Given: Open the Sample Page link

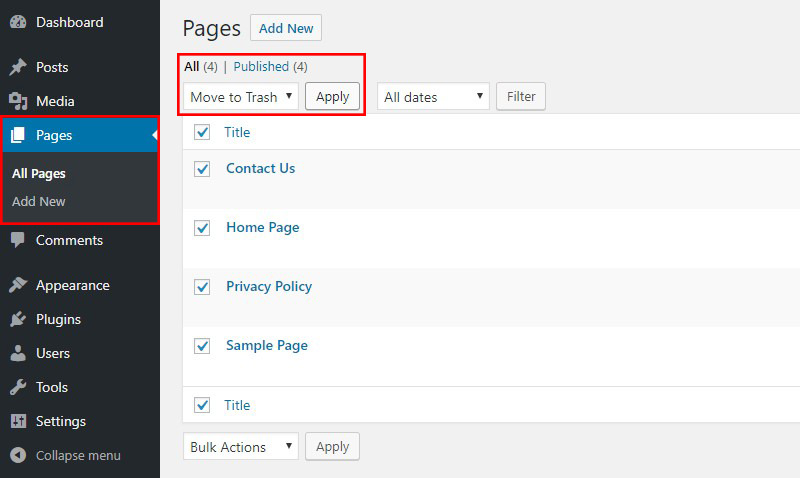Looking at the screenshot, I should [x=267, y=346].
